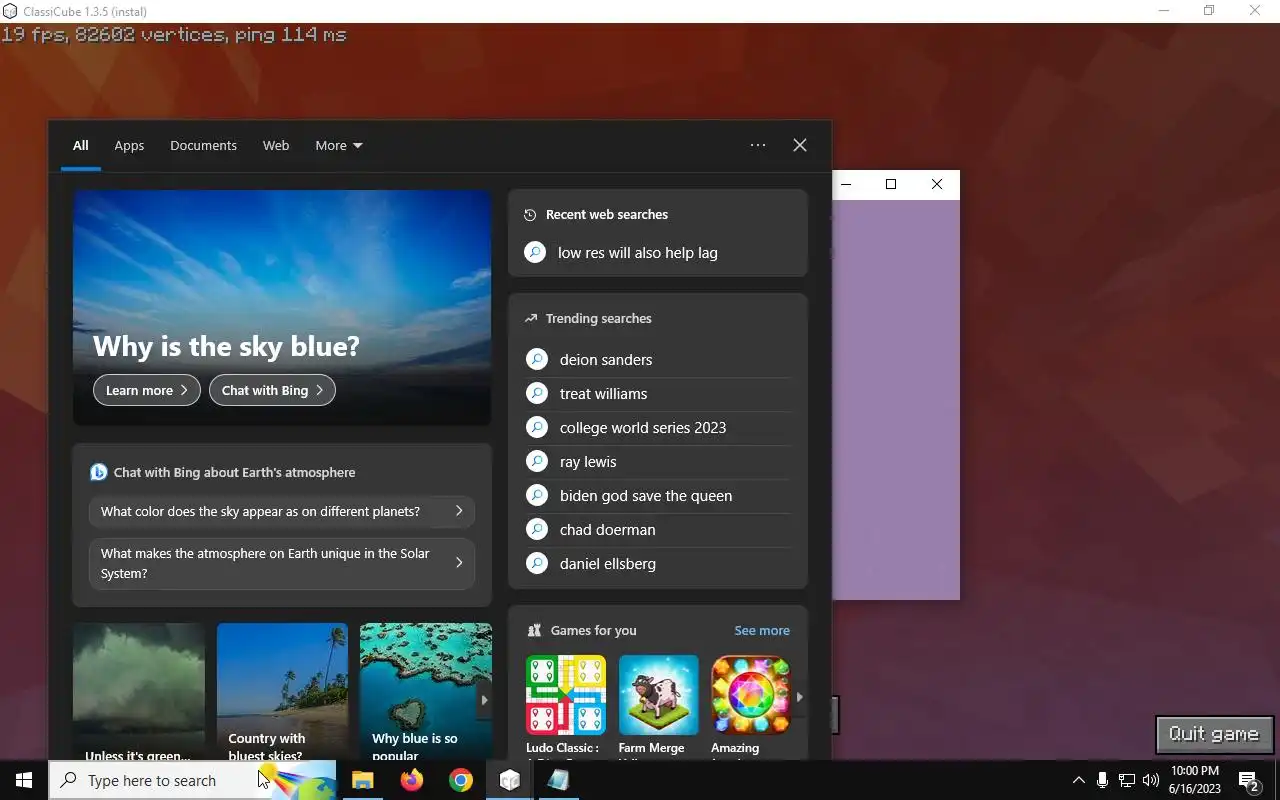Screen dimensions: 1280x800
Task: Show hidden system tray icons
Action: click(x=1078, y=780)
